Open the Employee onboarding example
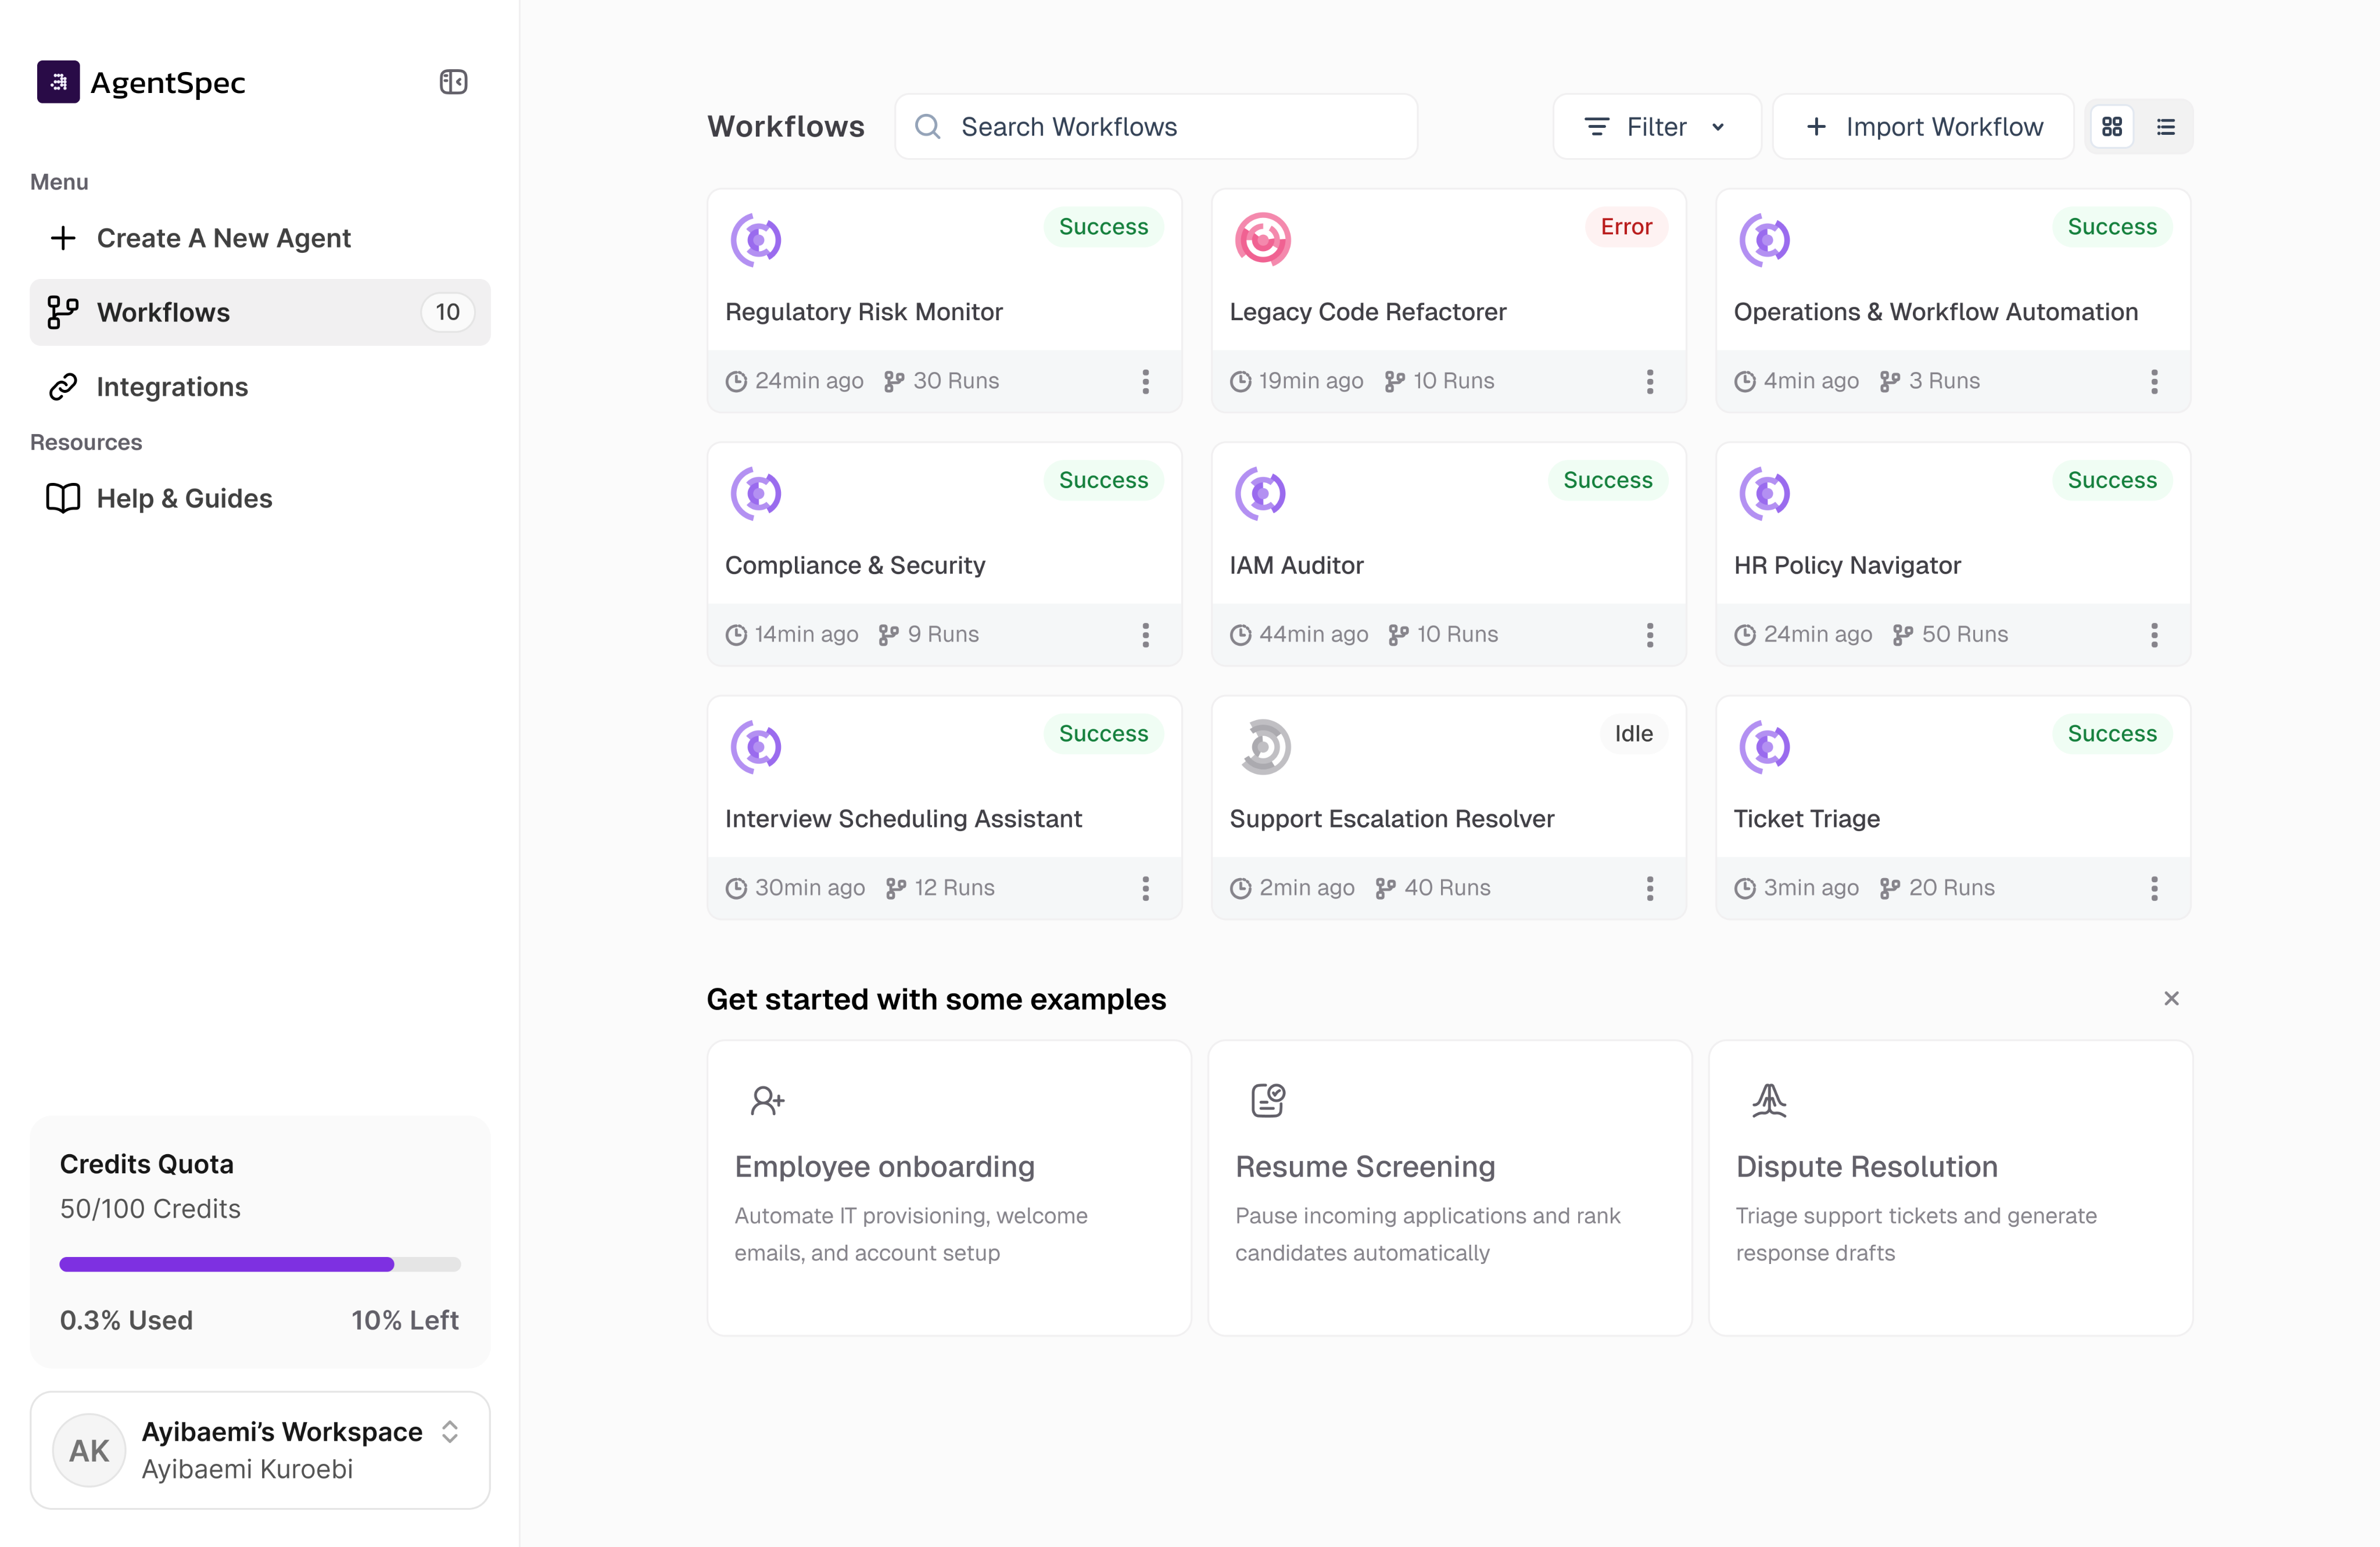2380x1547 pixels. click(x=949, y=1188)
